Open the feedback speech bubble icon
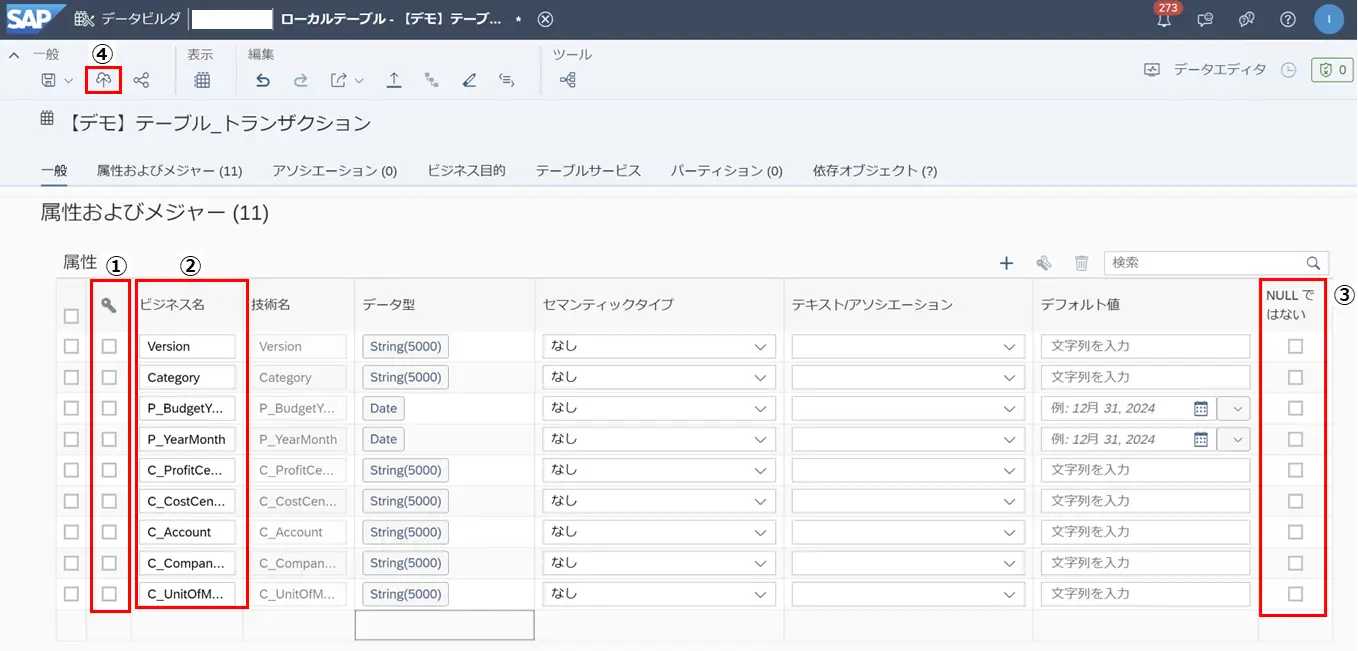The image size is (1358, 651). [1205, 19]
